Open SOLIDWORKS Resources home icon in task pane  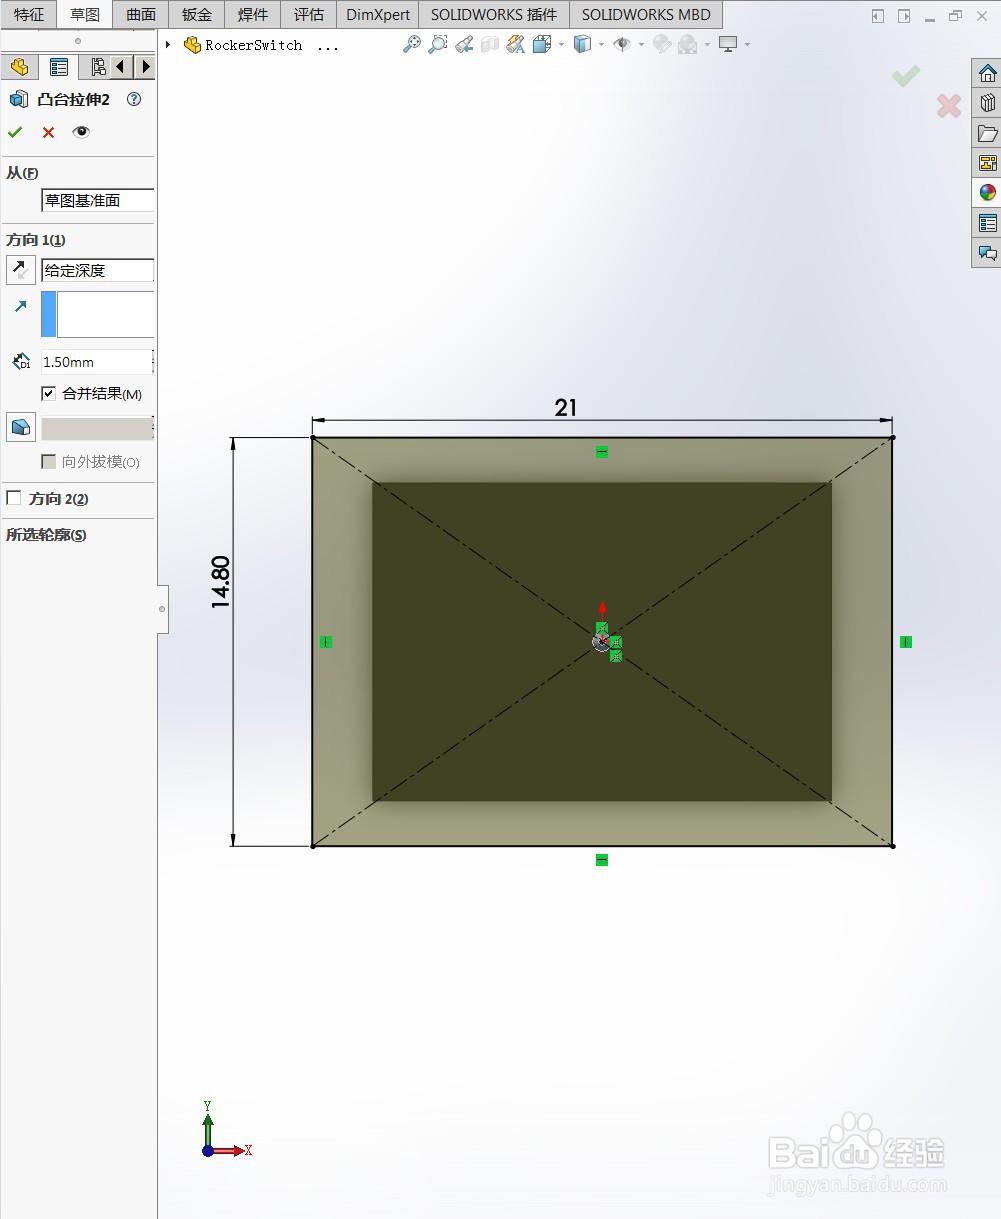click(987, 73)
